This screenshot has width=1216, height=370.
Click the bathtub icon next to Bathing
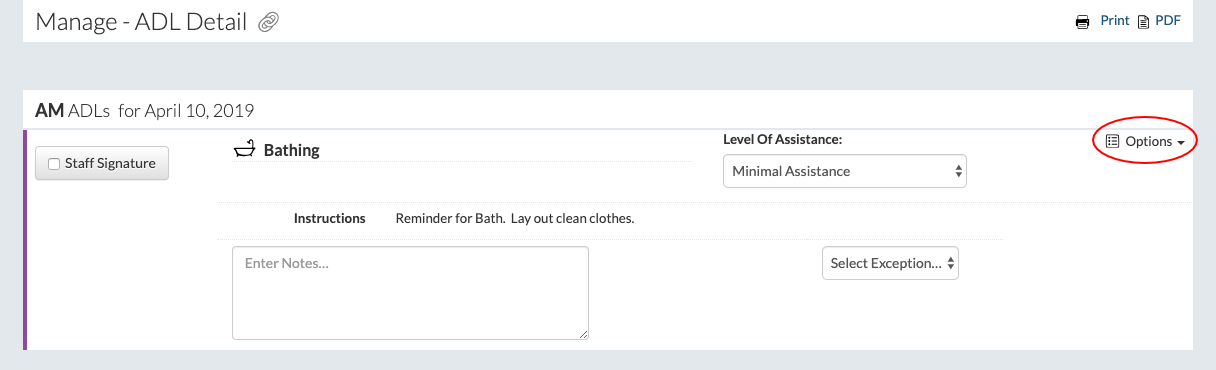(x=244, y=150)
